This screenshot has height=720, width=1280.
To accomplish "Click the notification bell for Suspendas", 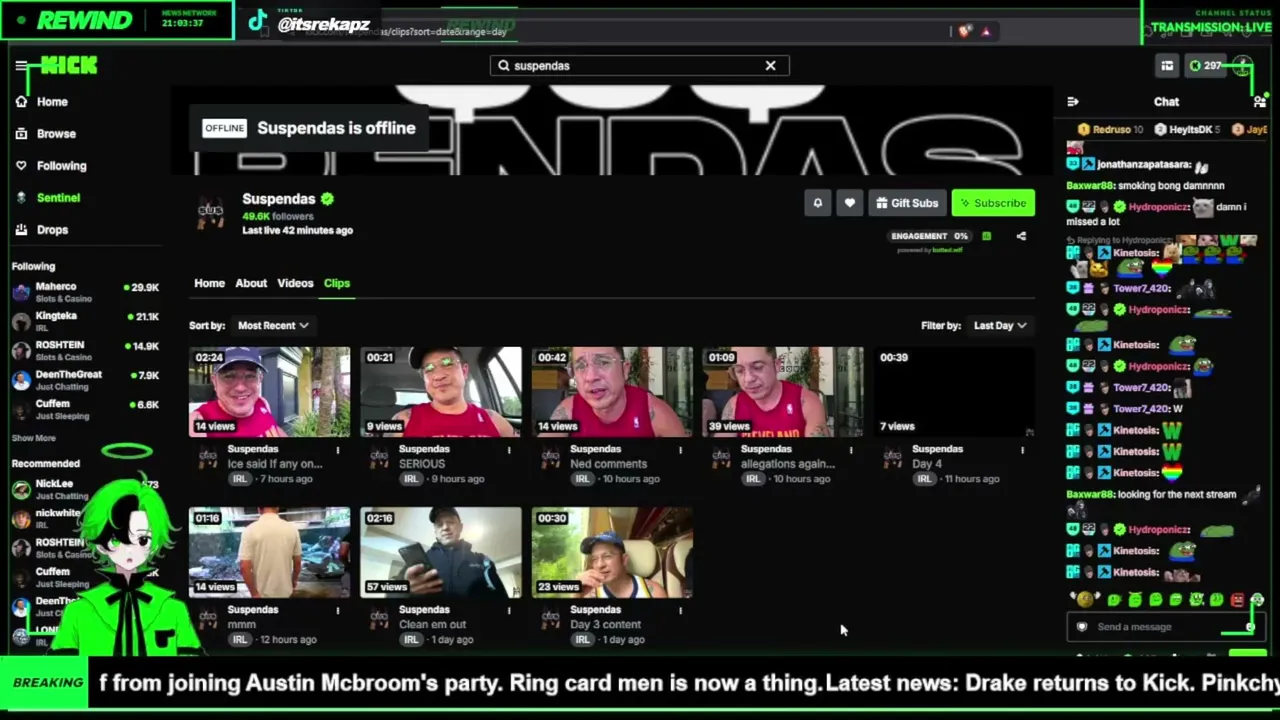I will tap(817, 203).
